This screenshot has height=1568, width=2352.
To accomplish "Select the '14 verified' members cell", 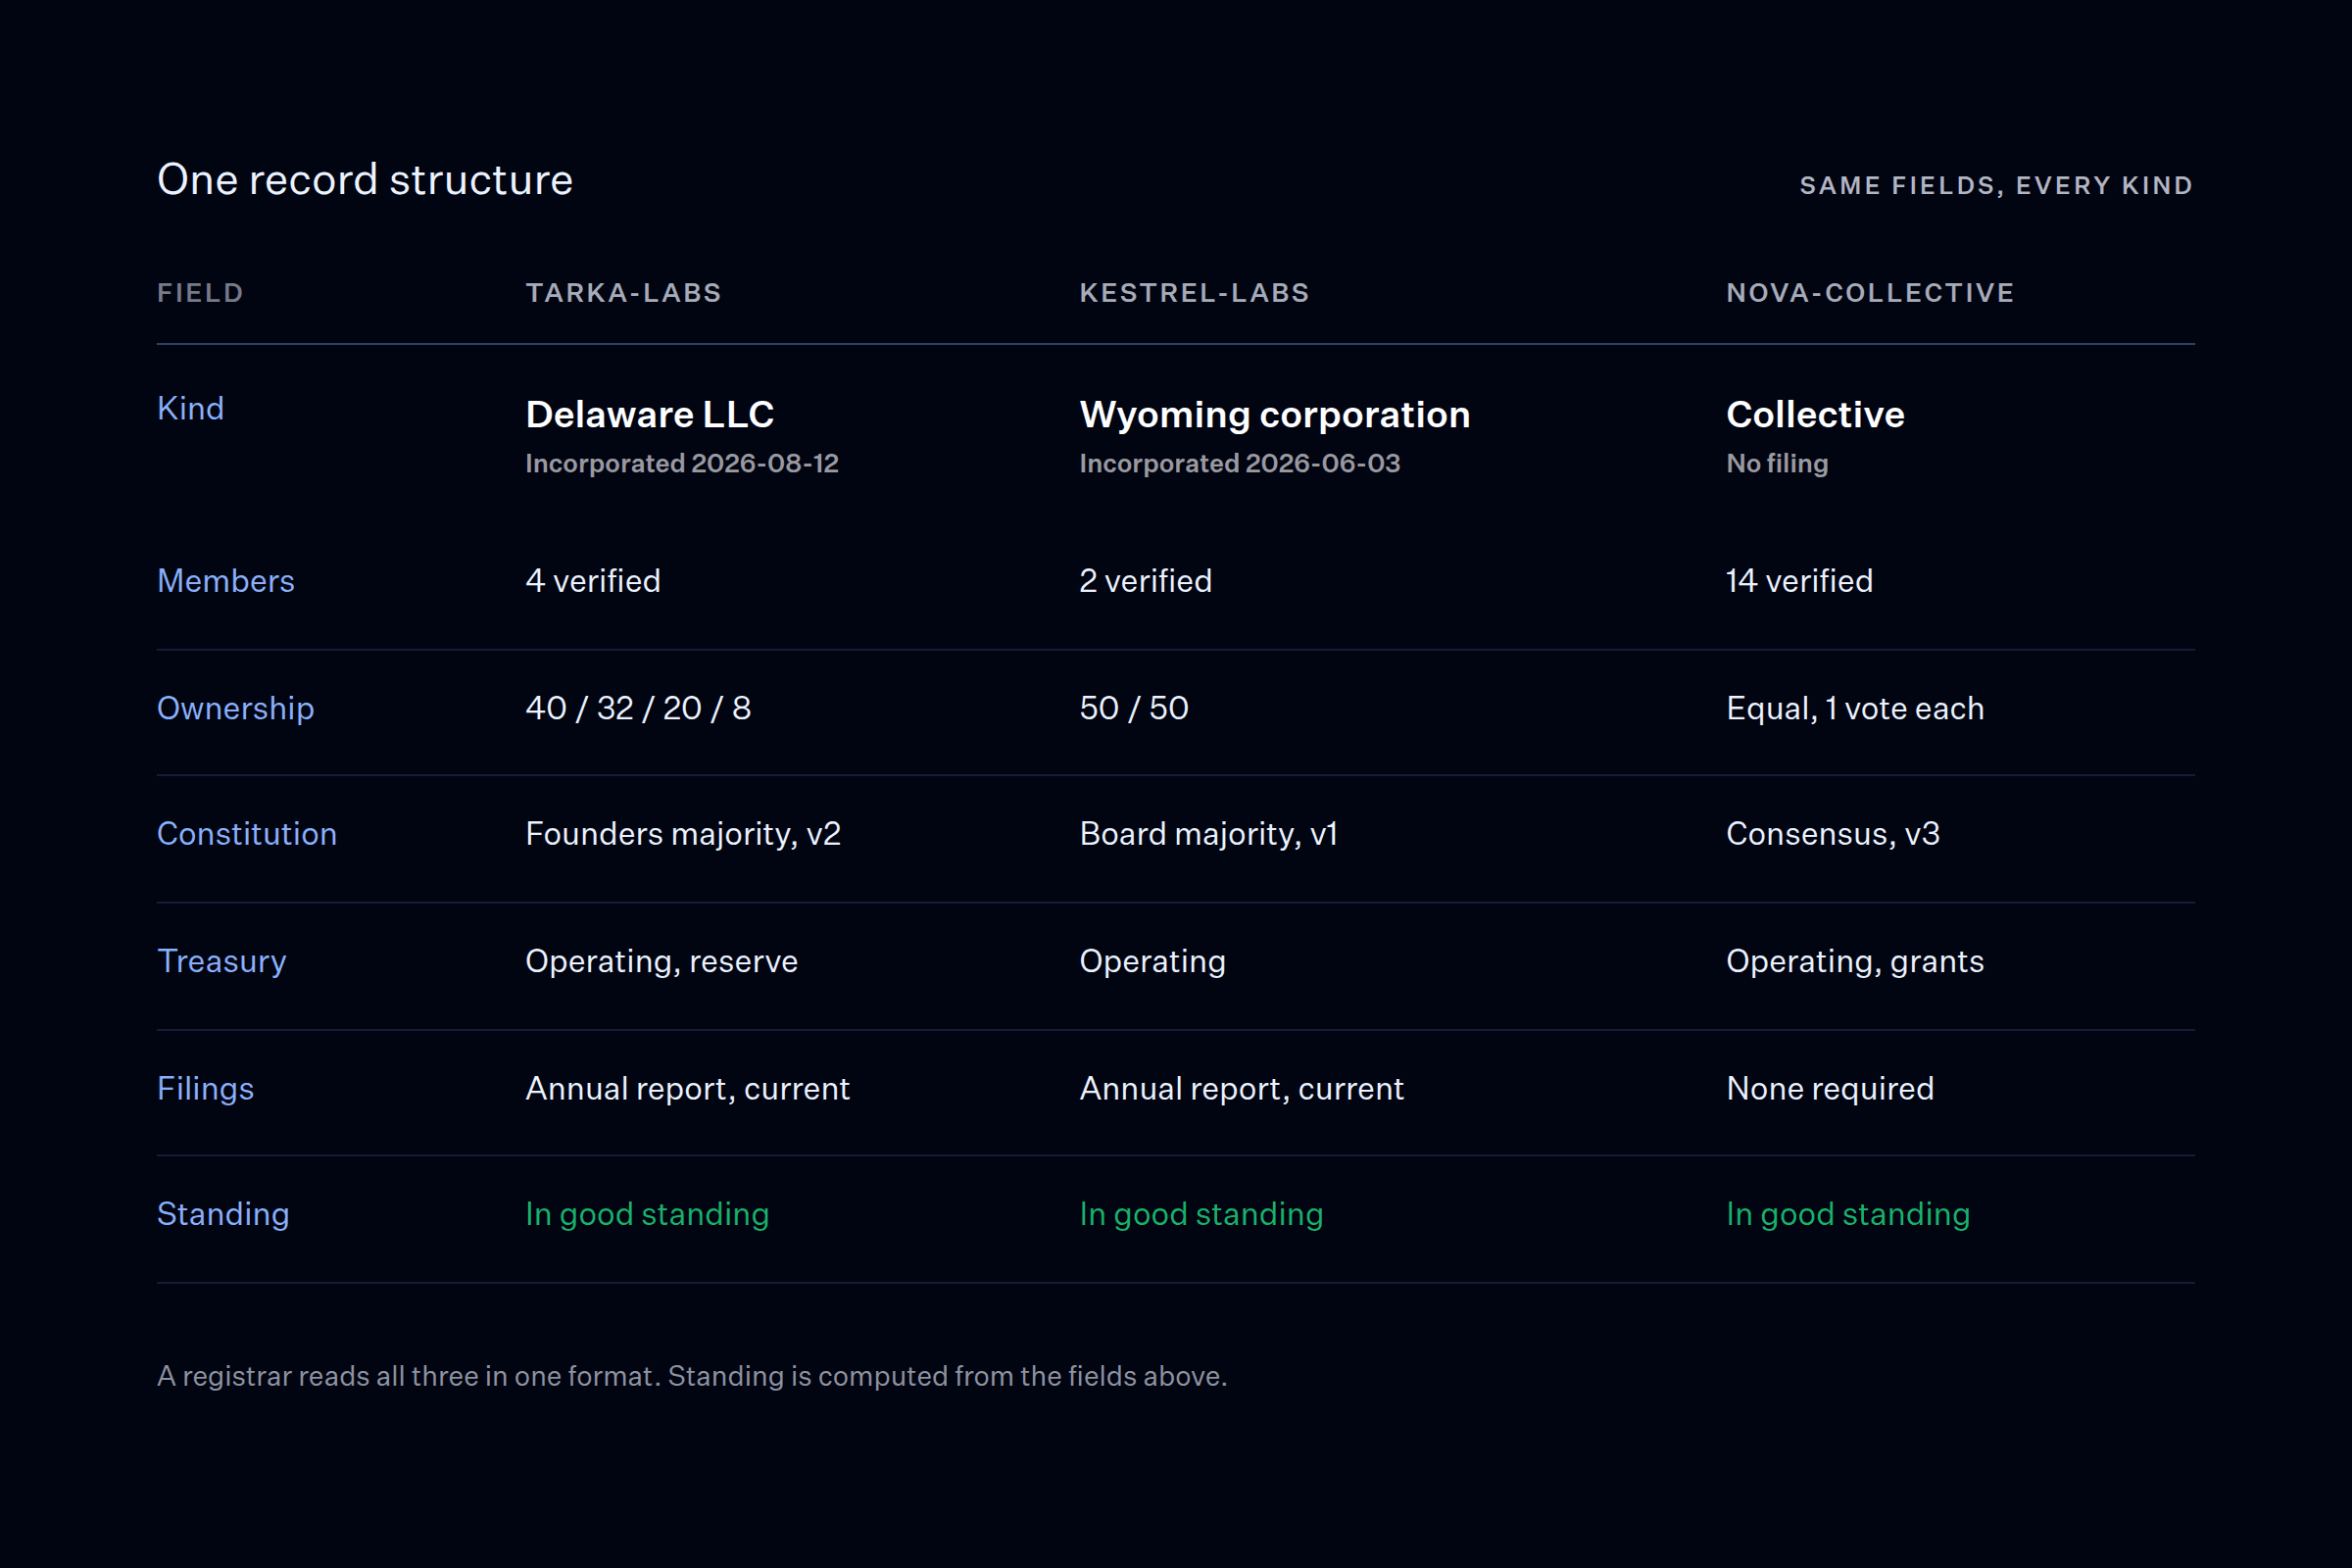I will pyautogui.click(x=1799, y=581).
